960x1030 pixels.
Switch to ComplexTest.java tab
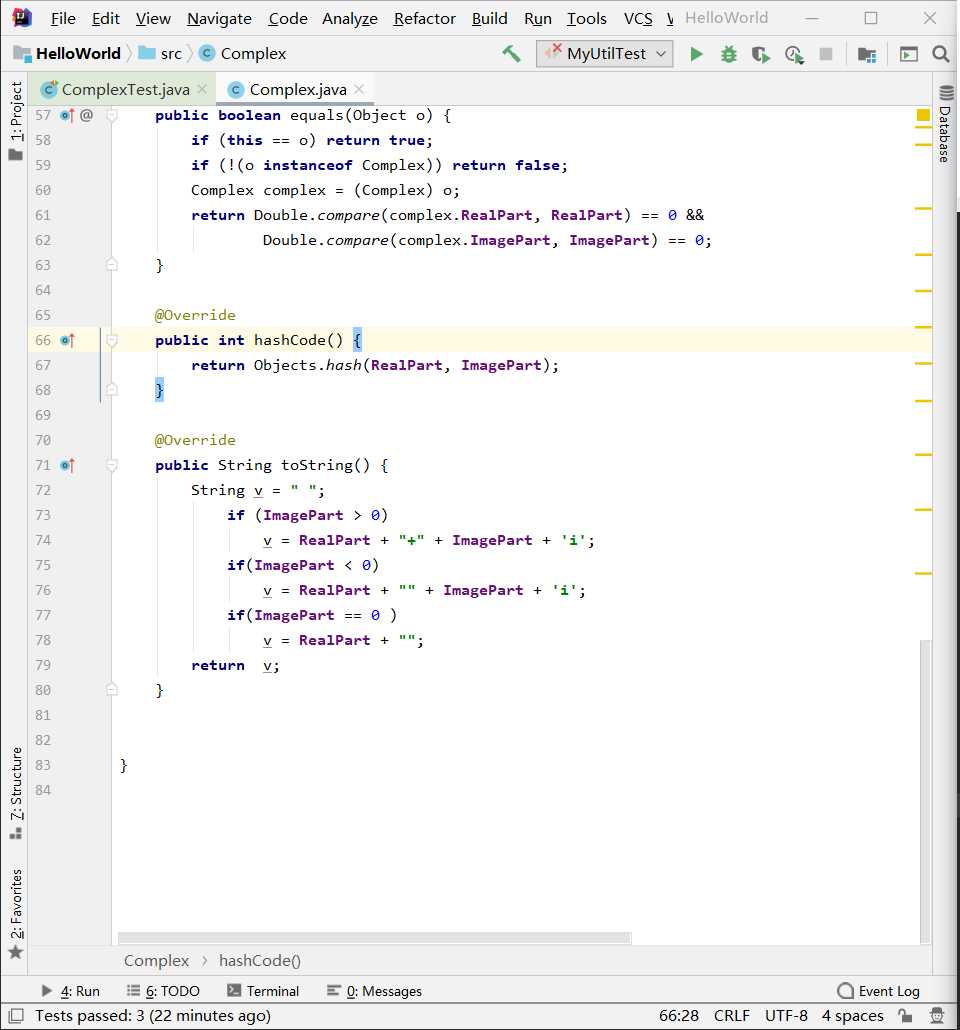[125, 89]
